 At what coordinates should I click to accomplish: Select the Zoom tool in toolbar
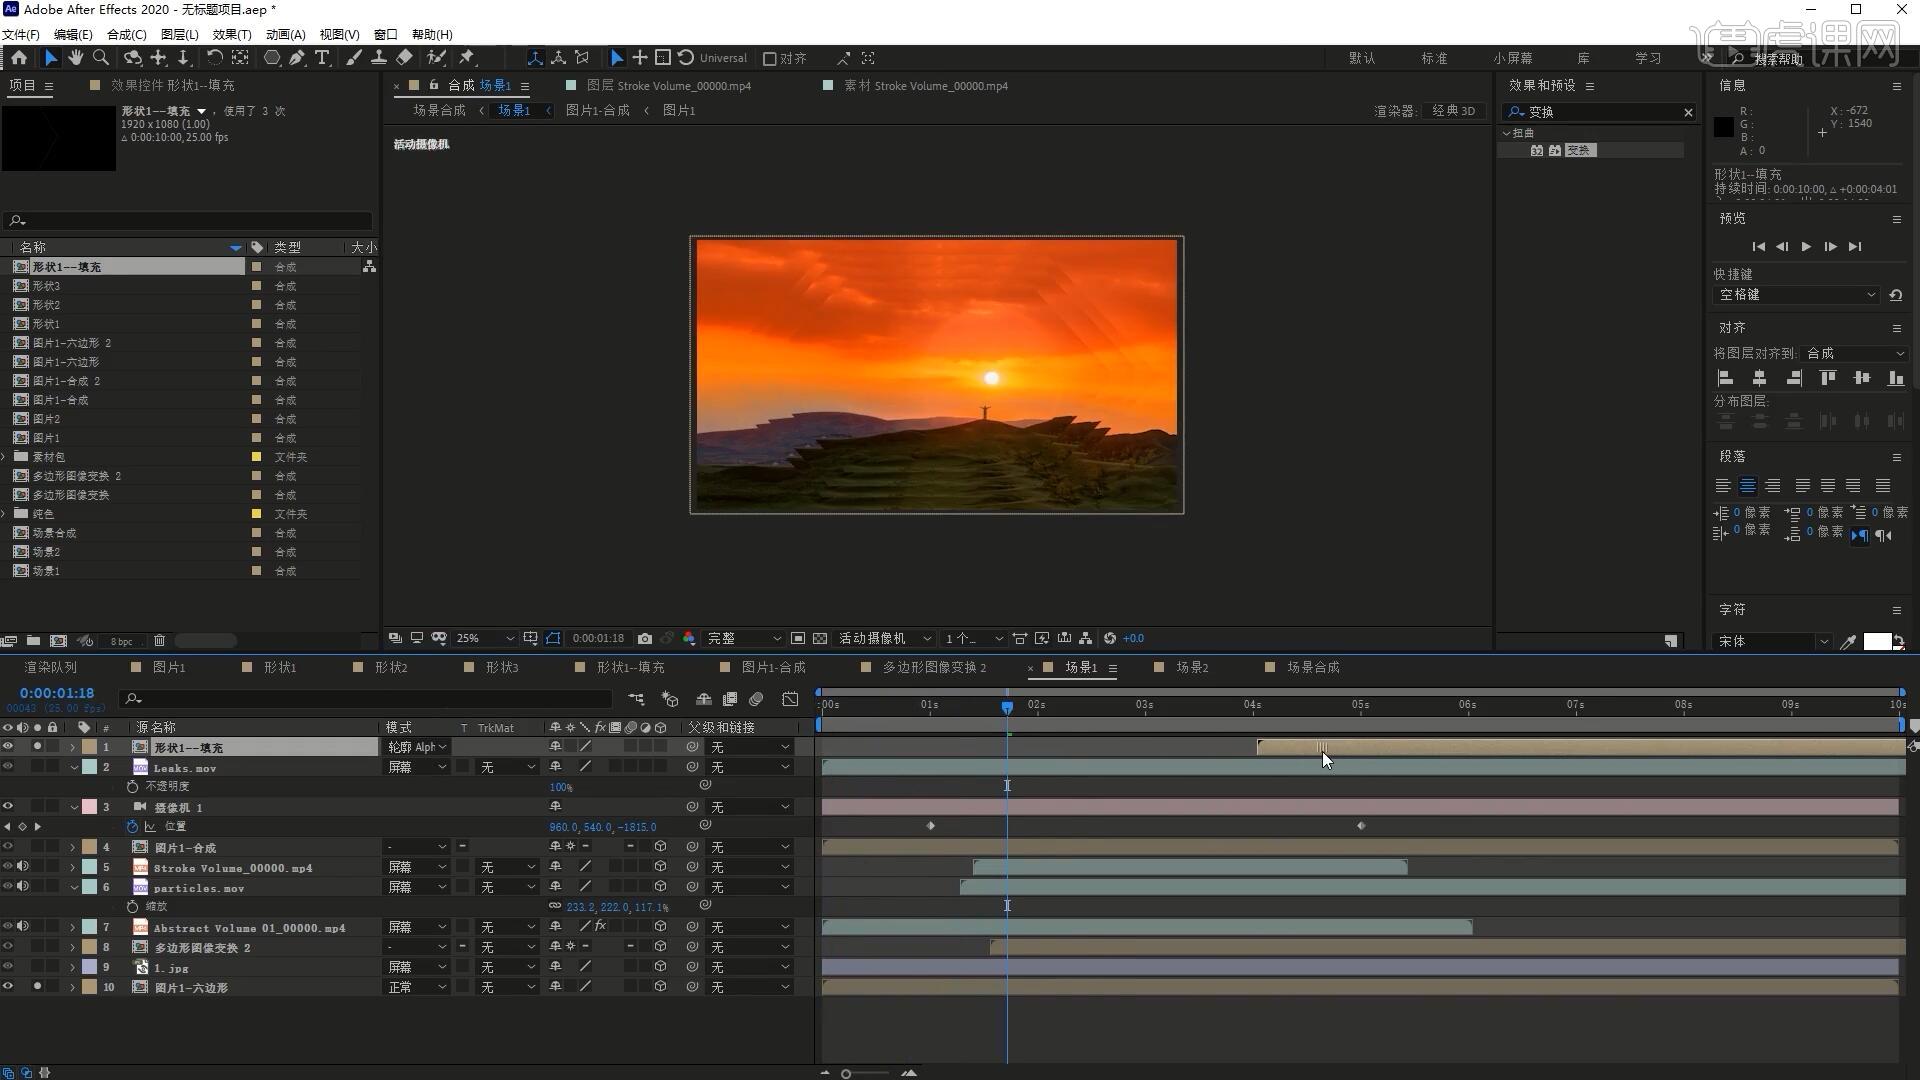(x=100, y=58)
